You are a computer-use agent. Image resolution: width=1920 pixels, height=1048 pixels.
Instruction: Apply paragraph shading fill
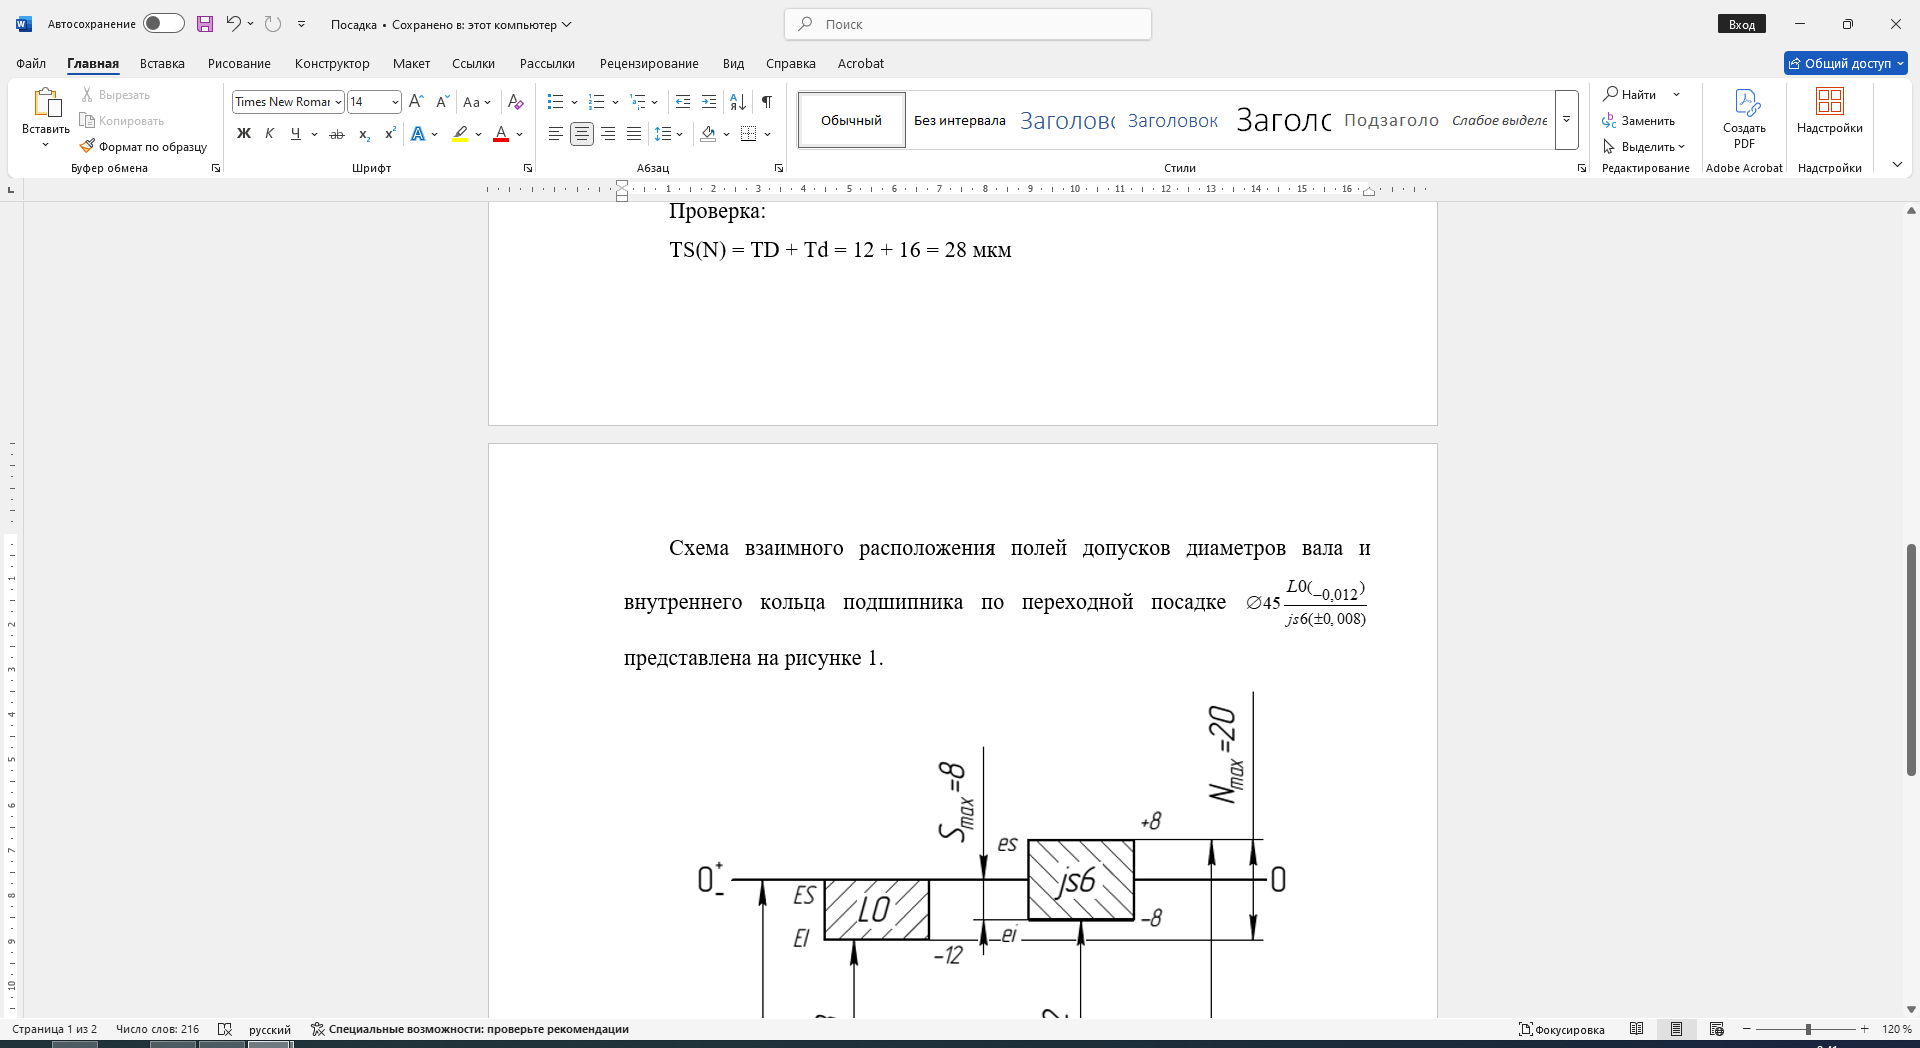(708, 134)
